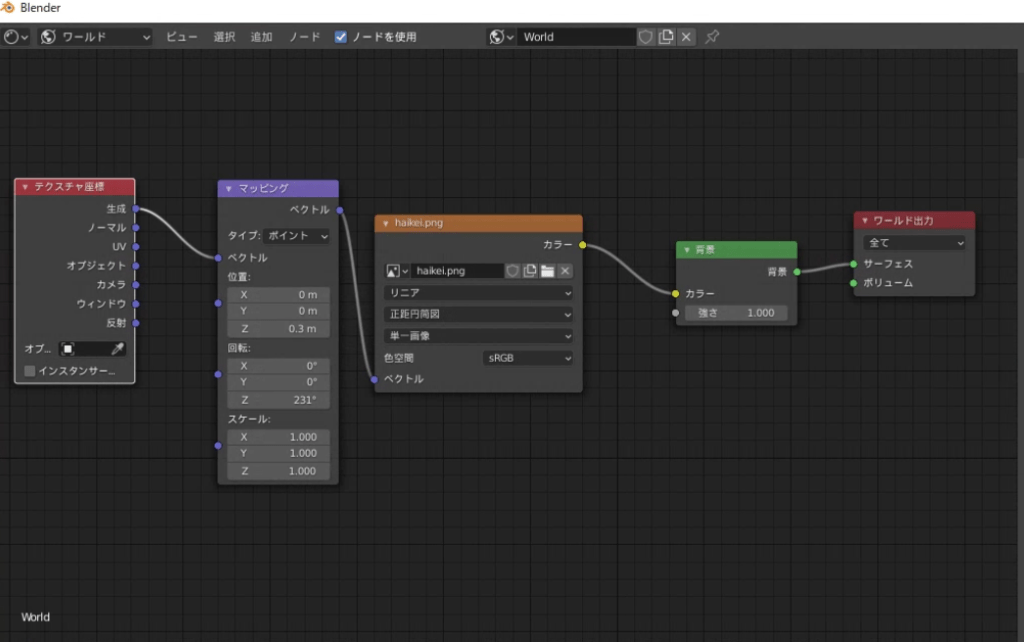Unlink the haikei.png image with the X icon
The image size is (1024, 642).
565,271
